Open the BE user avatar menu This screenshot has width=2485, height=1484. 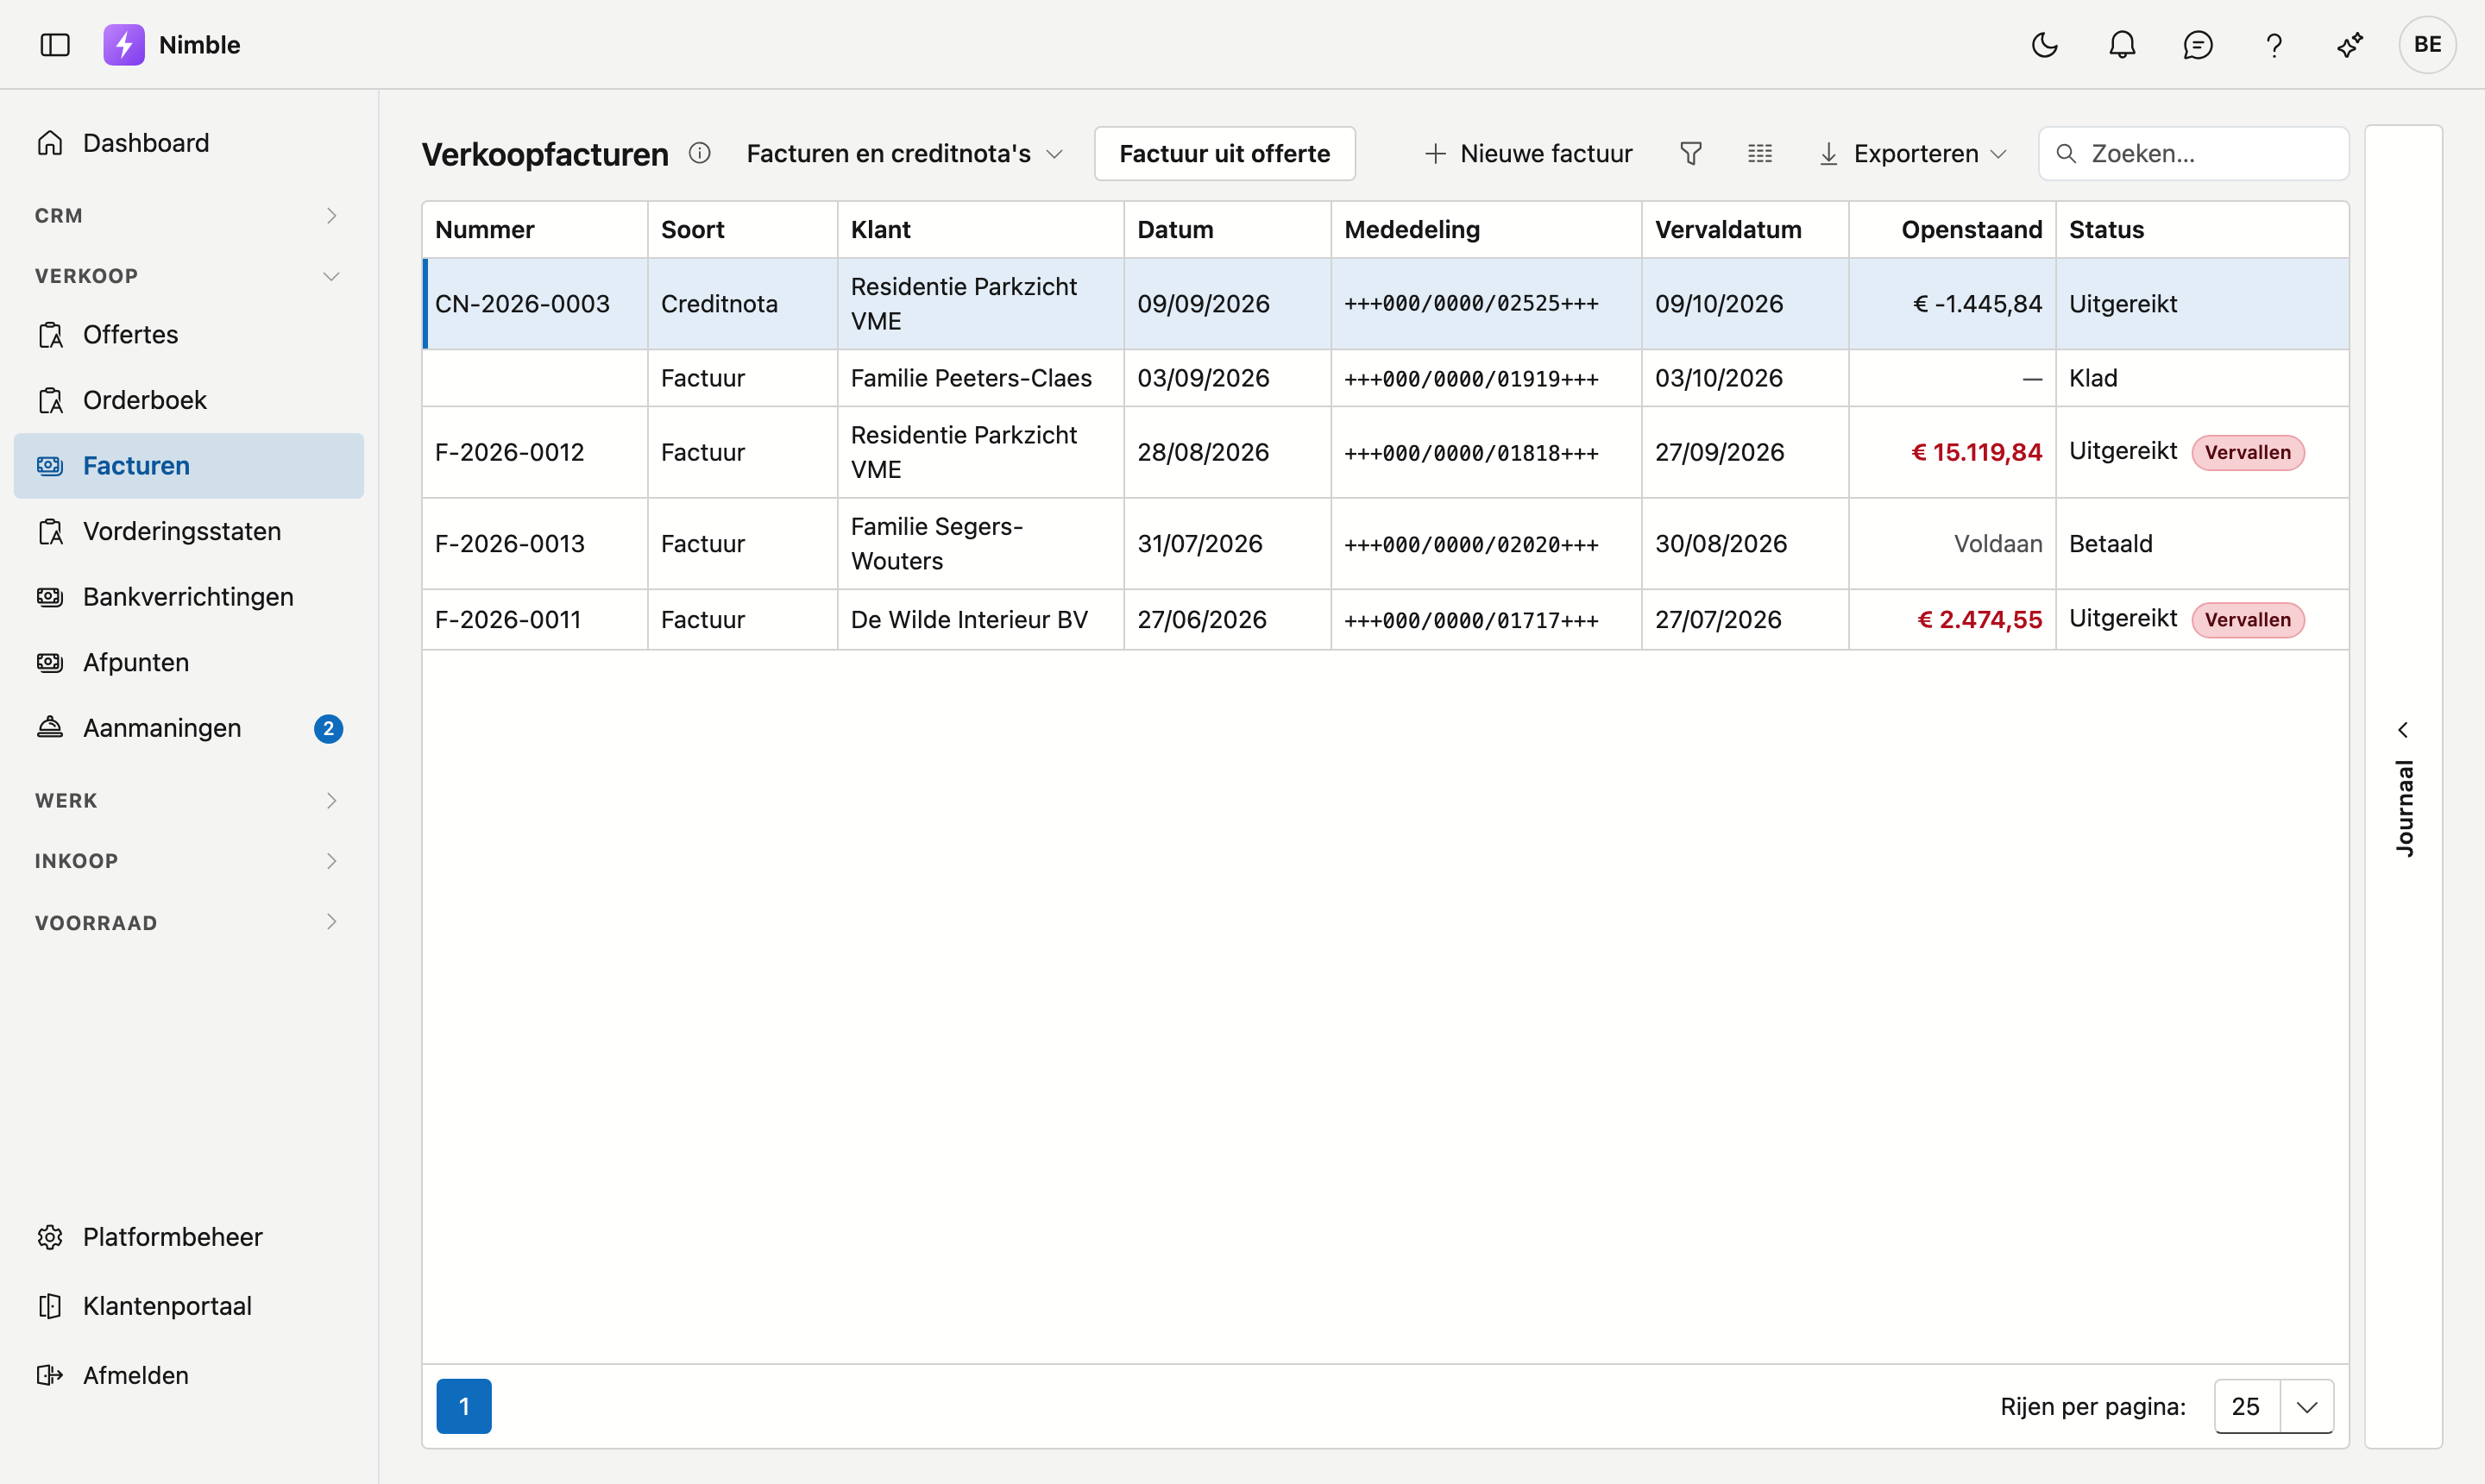pyautogui.click(x=2427, y=45)
